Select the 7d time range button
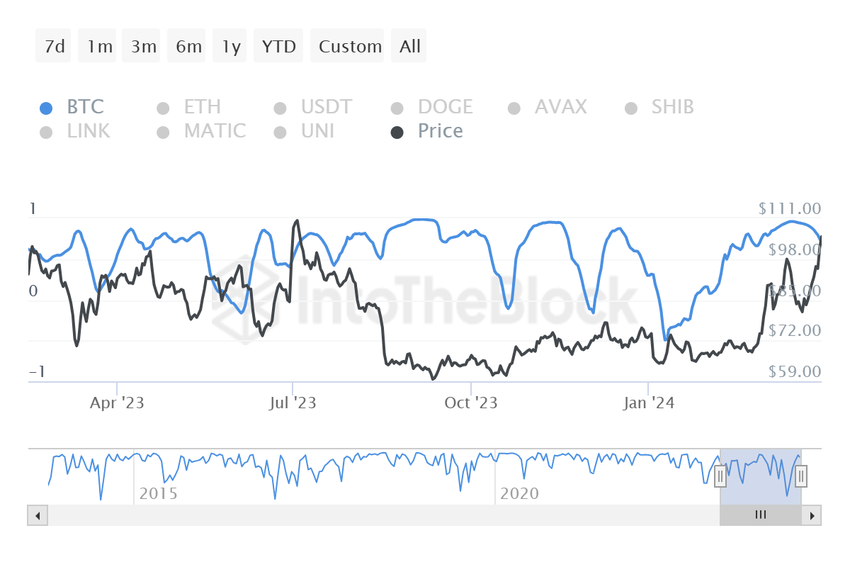The image size is (850, 567). [53, 46]
